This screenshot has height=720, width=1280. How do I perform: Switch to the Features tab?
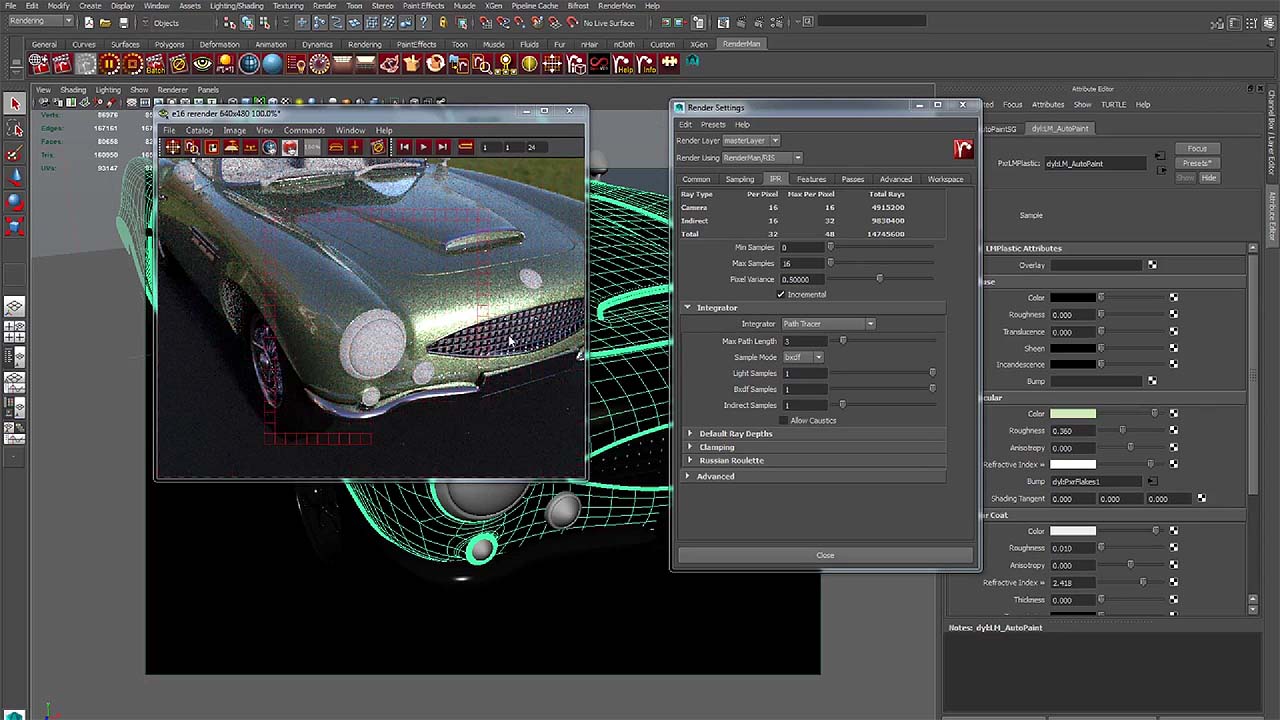pyautogui.click(x=811, y=180)
